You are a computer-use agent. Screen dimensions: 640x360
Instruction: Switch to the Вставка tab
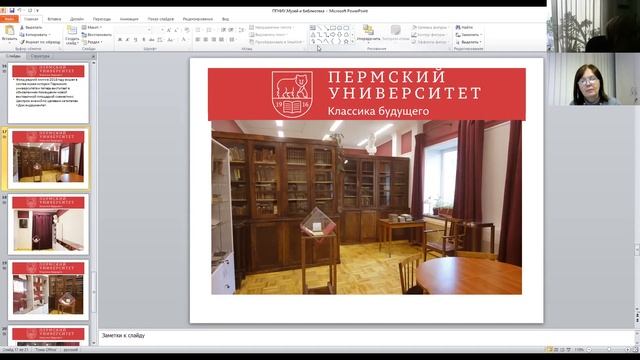[x=54, y=19]
